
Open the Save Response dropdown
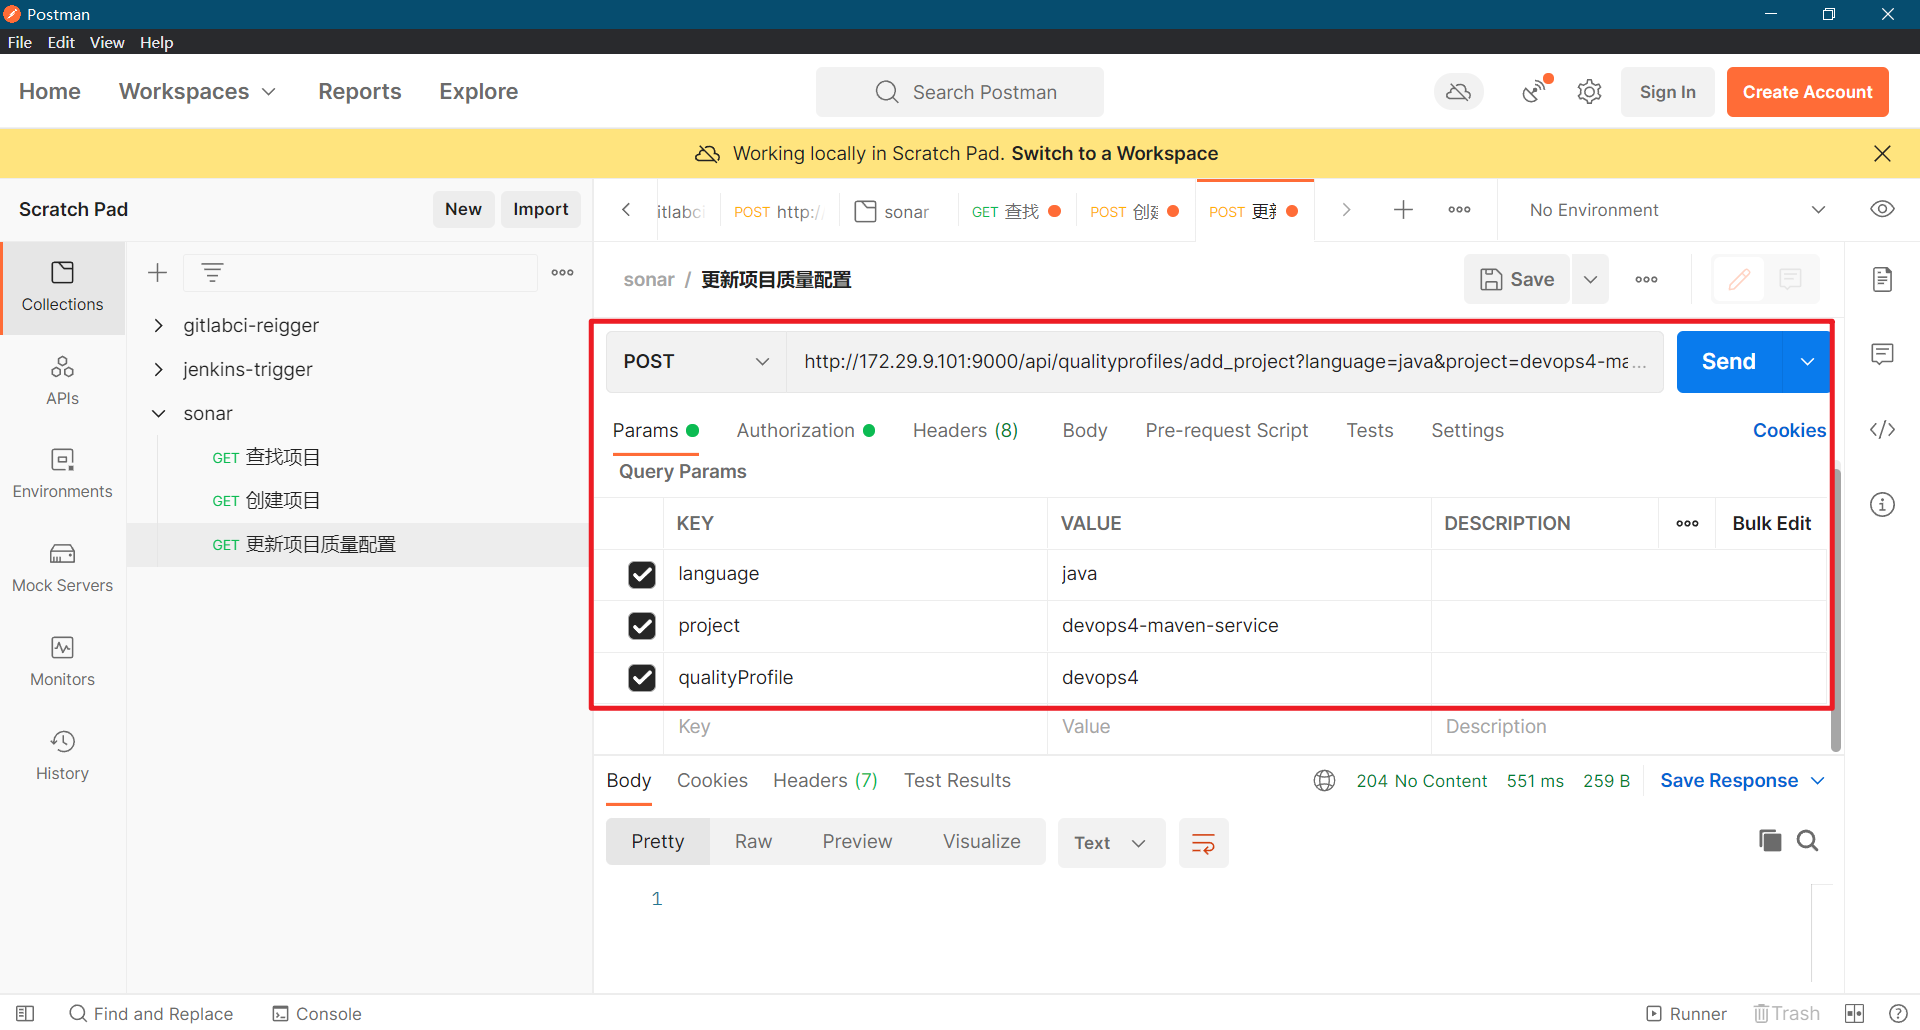coord(1742,781)
